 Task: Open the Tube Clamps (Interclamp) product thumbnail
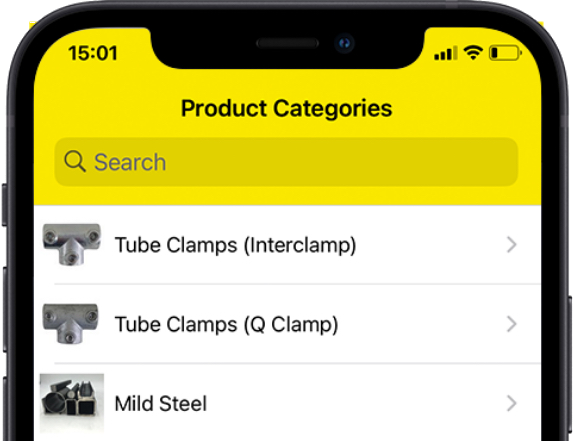(72, 244)
